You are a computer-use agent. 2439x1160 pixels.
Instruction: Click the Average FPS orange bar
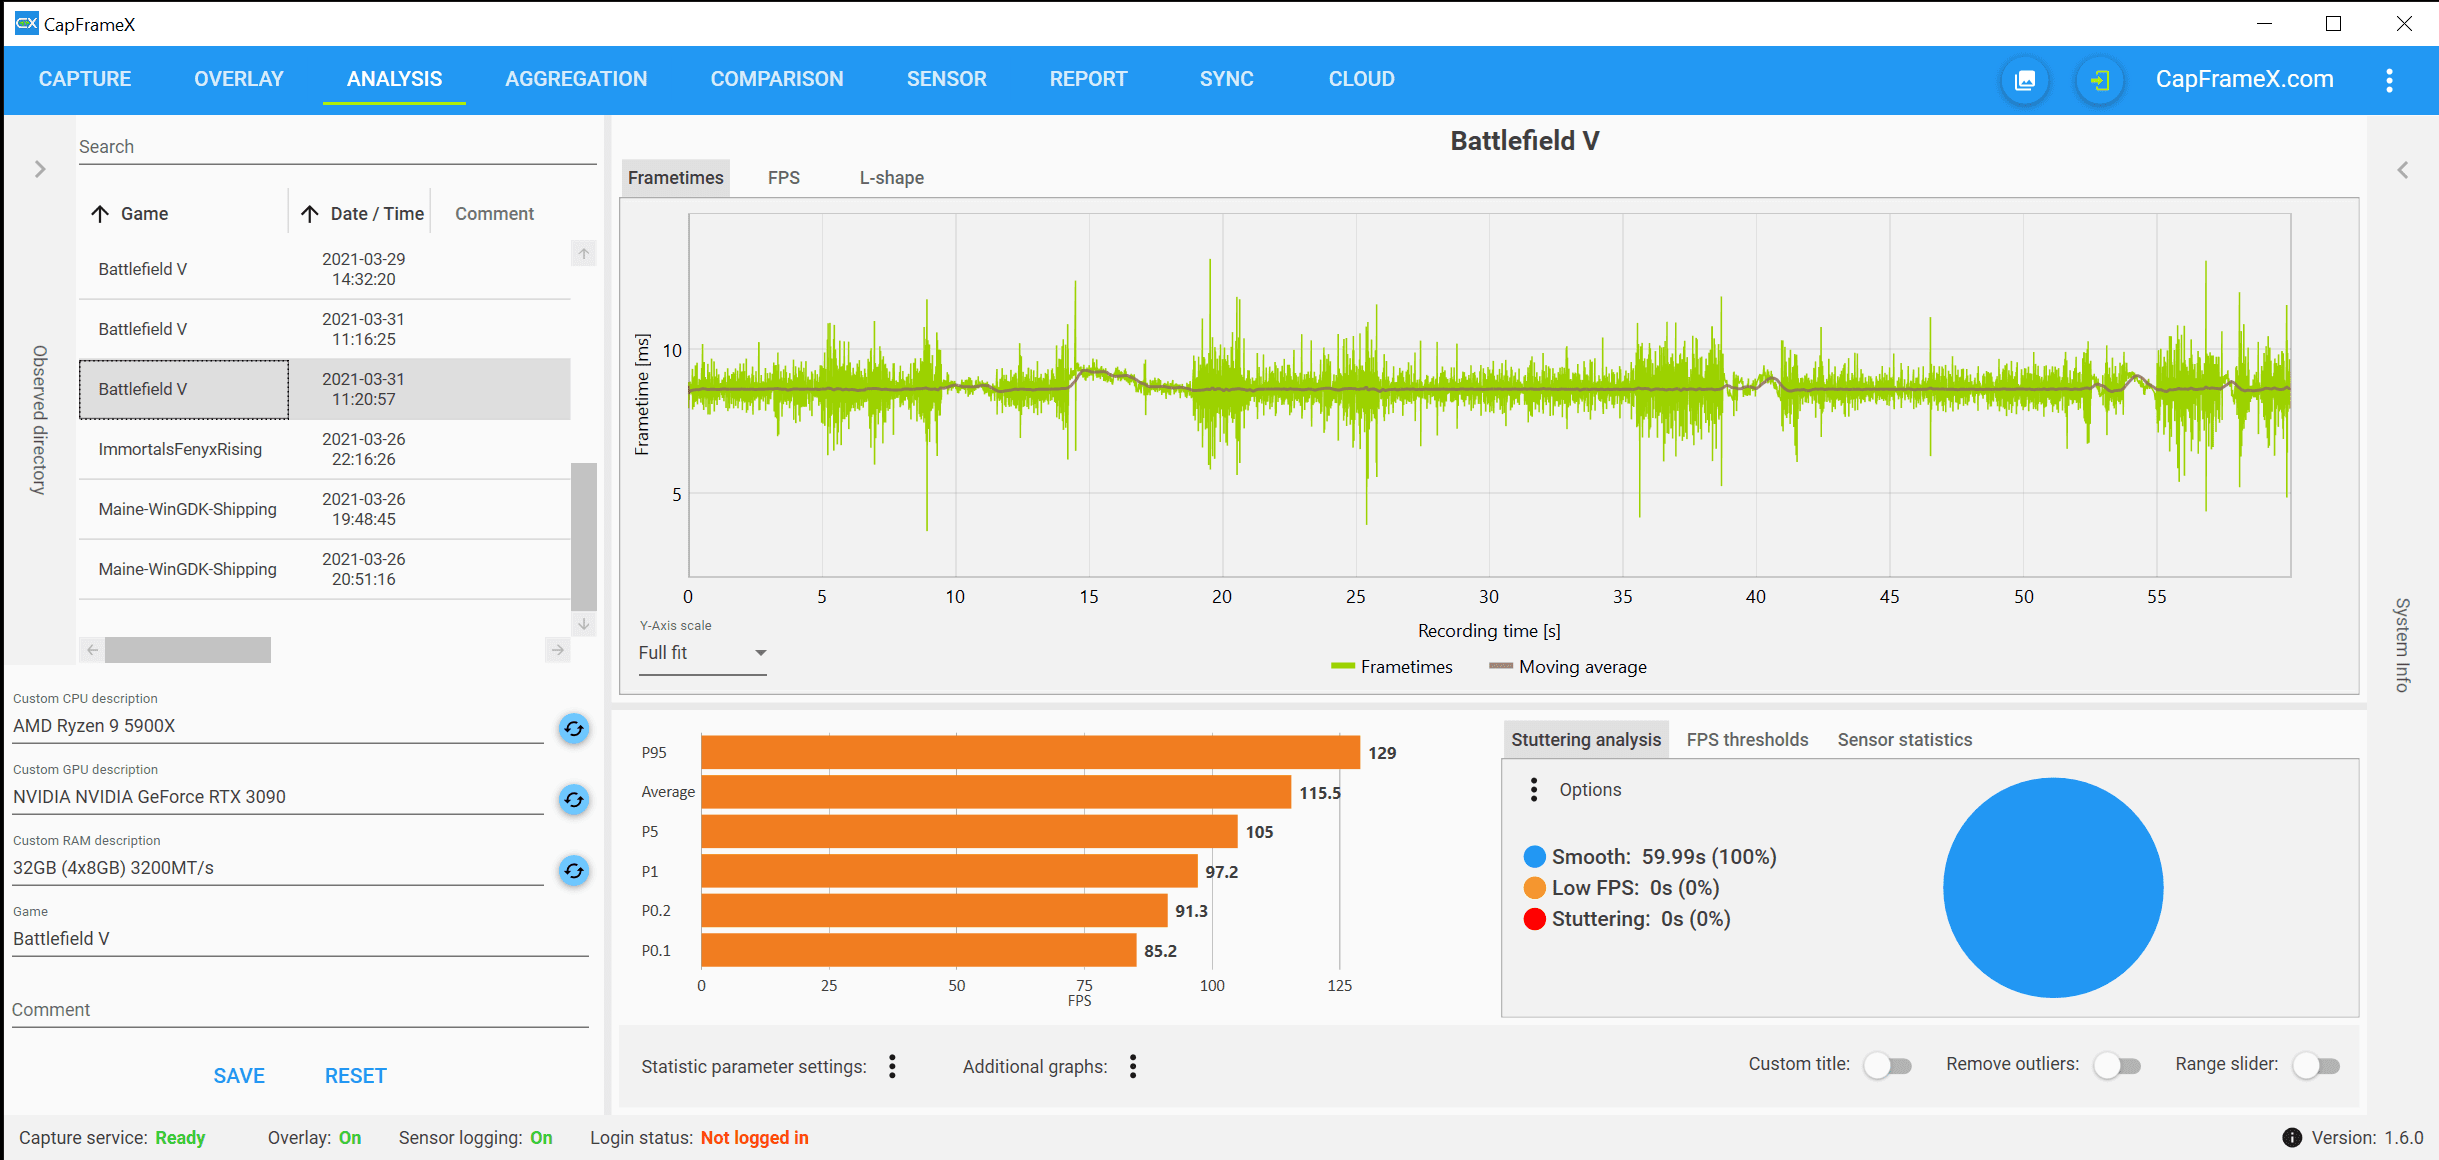996,792
